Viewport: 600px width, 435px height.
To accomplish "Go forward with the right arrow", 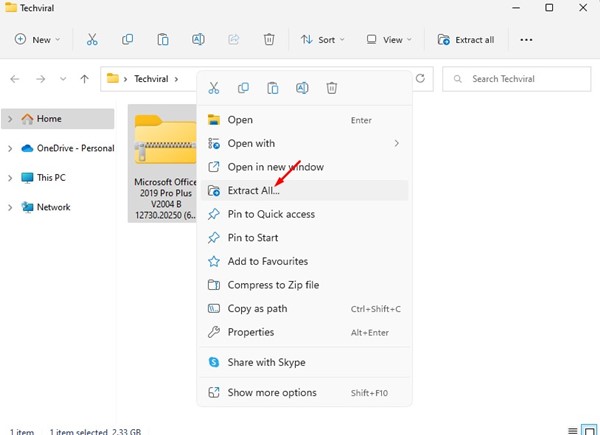I will [41, 79].
